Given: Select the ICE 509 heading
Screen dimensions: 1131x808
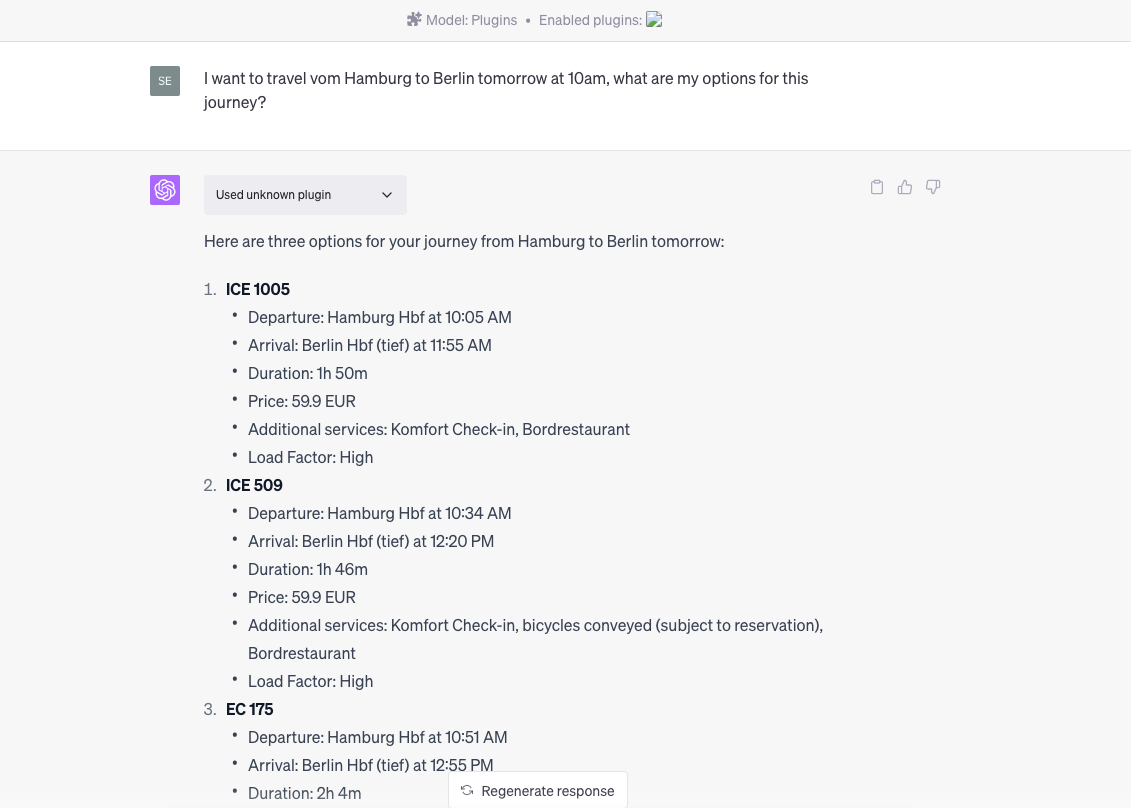Looking at the screenshot, I should pos(254,486).
